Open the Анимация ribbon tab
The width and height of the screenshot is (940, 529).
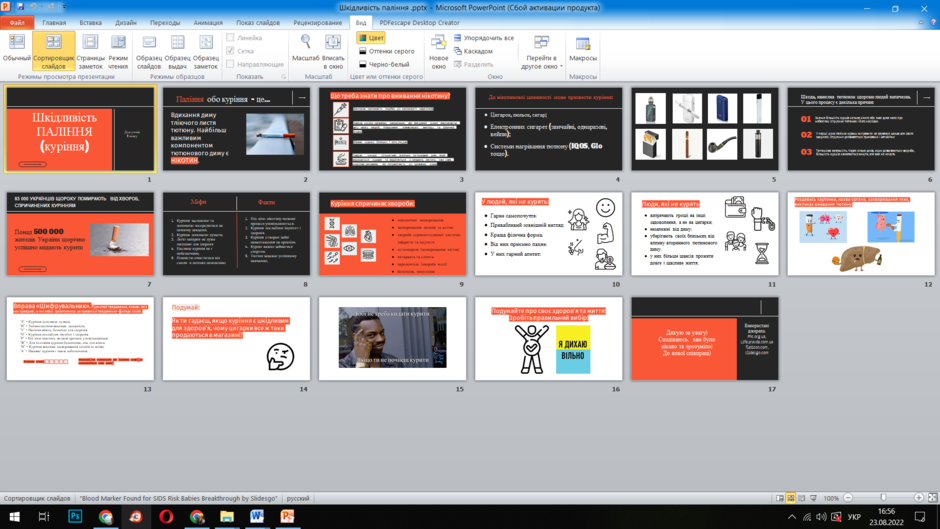(x=208, y=23)
